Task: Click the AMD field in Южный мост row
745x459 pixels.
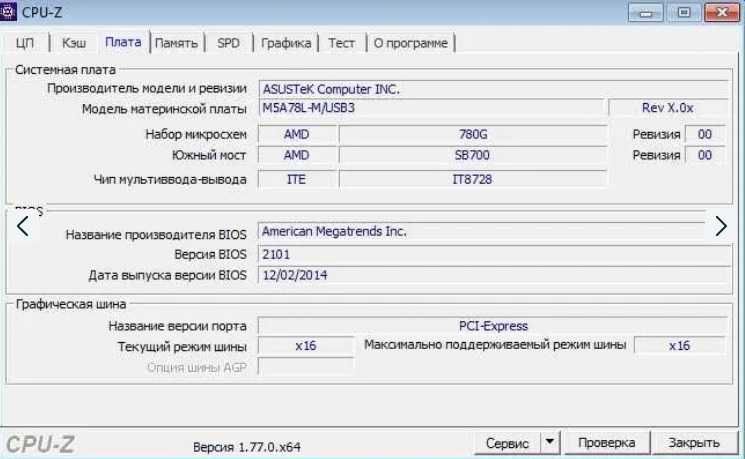Action: pos(297,155)
